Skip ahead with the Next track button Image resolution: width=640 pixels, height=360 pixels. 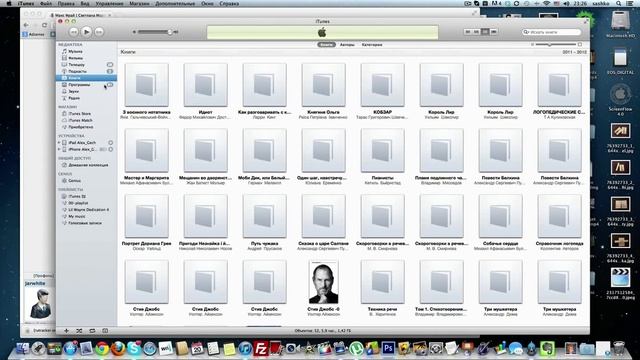coord(99,31)
